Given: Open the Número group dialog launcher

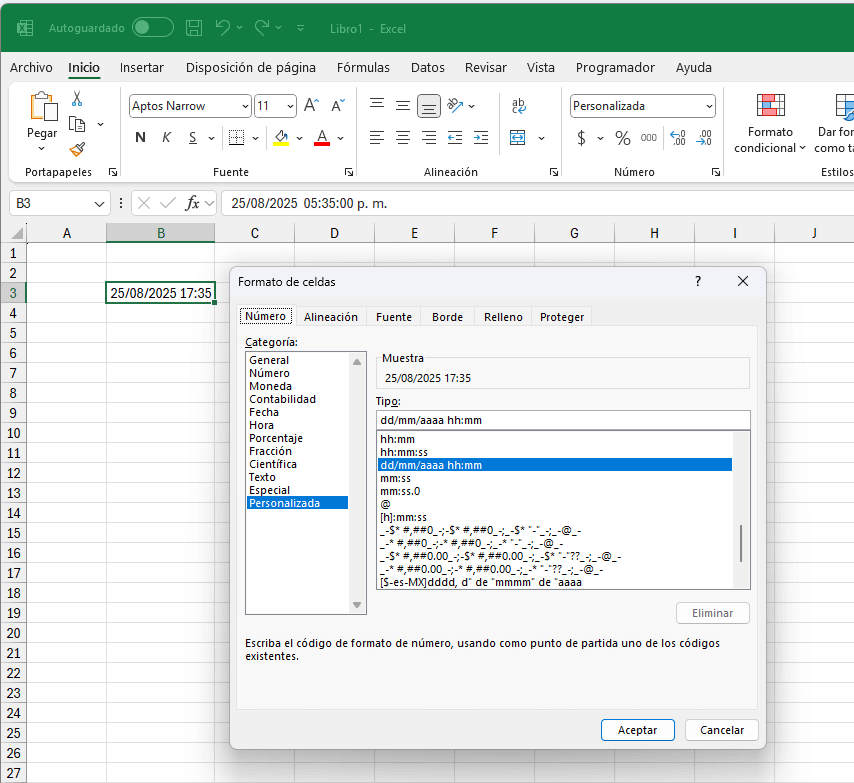Looking at the screenshot, I should pyautogui.click(x=716, y=172).
